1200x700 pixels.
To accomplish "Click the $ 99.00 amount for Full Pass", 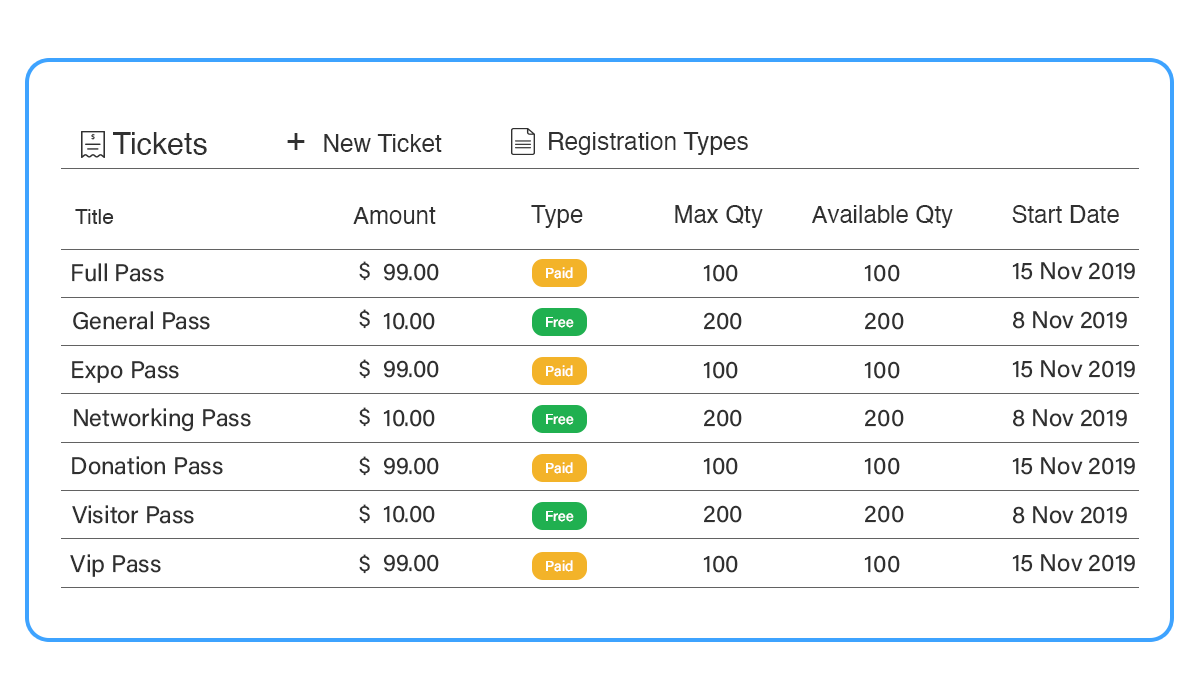I will [399, 272].
